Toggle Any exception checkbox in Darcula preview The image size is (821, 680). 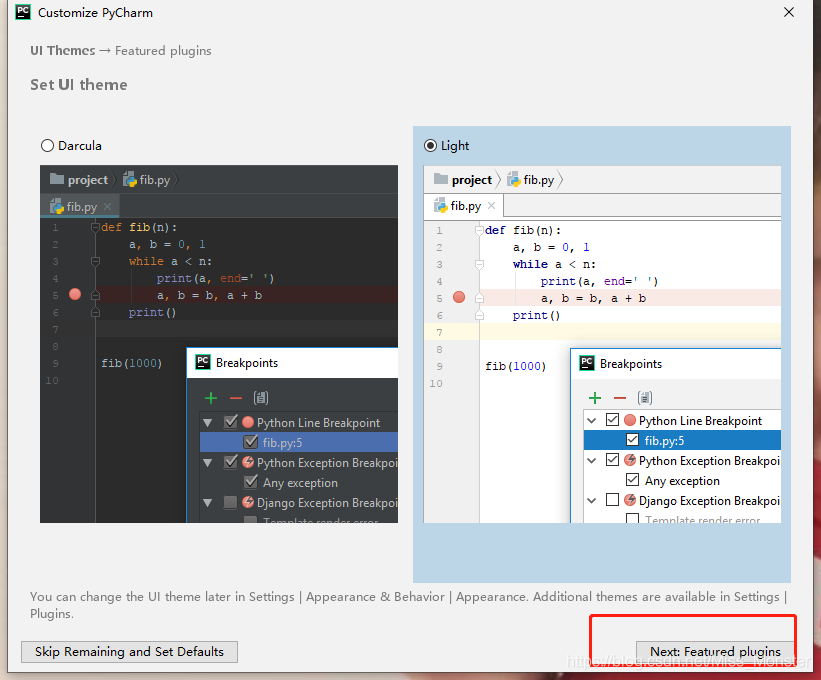tap(251, 482)
